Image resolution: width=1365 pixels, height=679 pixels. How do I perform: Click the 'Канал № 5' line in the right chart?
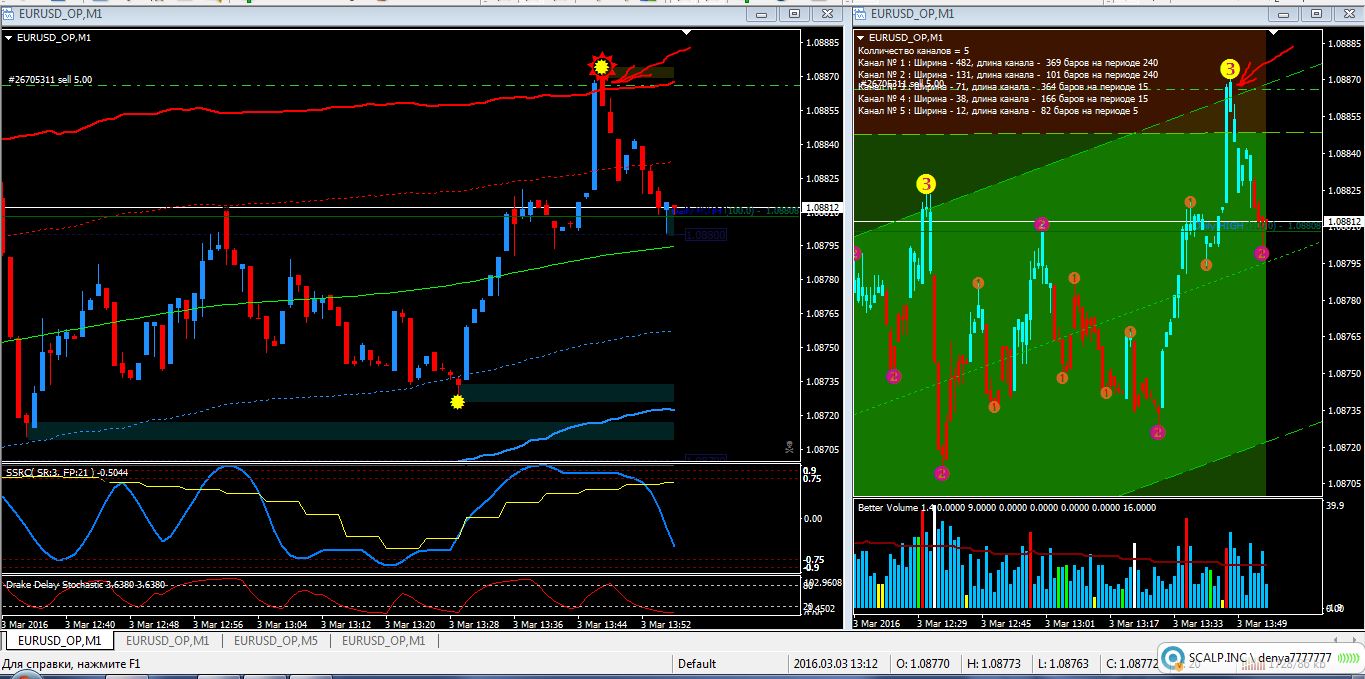click(x=997, y=110)
